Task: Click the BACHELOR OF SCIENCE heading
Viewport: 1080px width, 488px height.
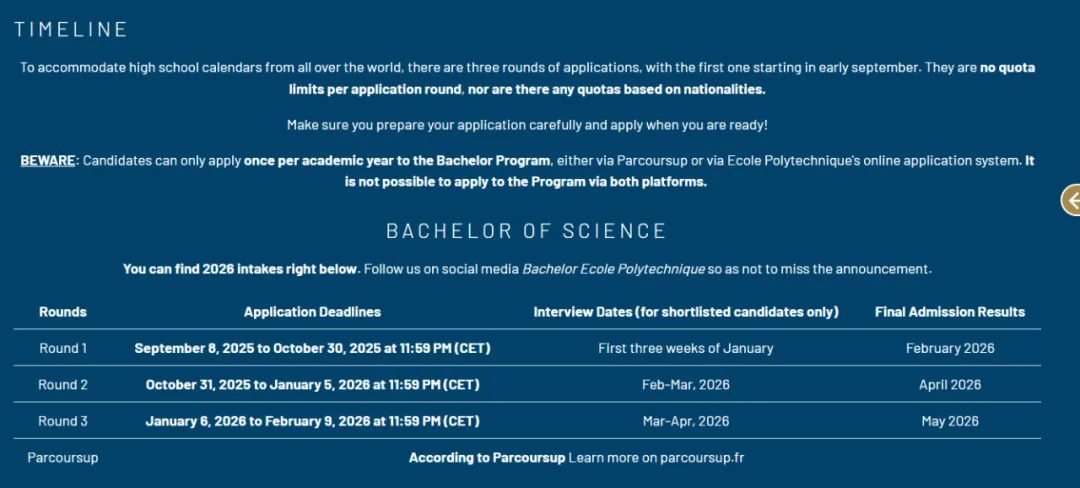Action: coord(526,231)
